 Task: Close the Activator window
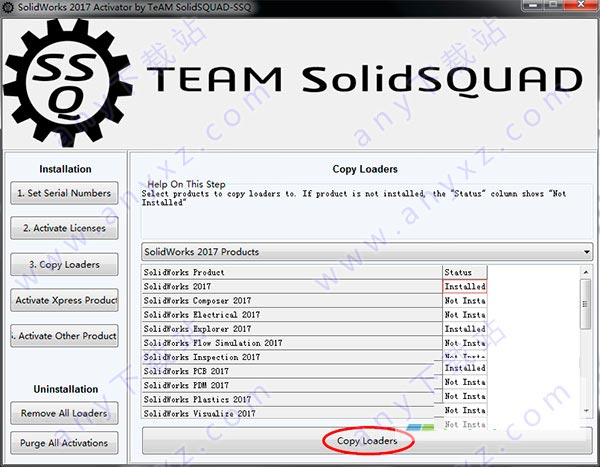(581, 5)
